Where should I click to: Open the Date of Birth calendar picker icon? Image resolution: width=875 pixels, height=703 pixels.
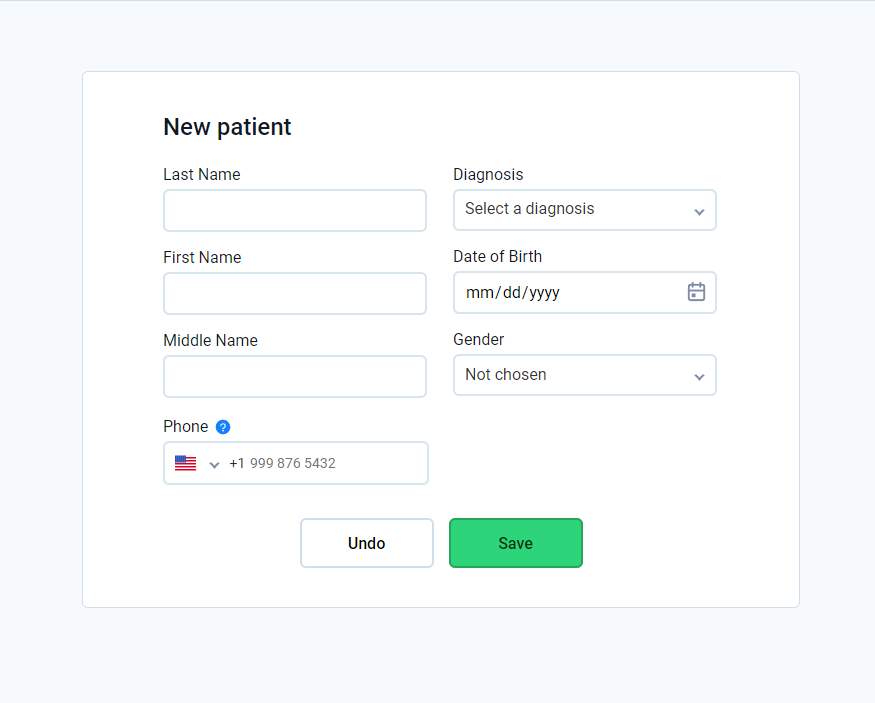click(696, 292)
